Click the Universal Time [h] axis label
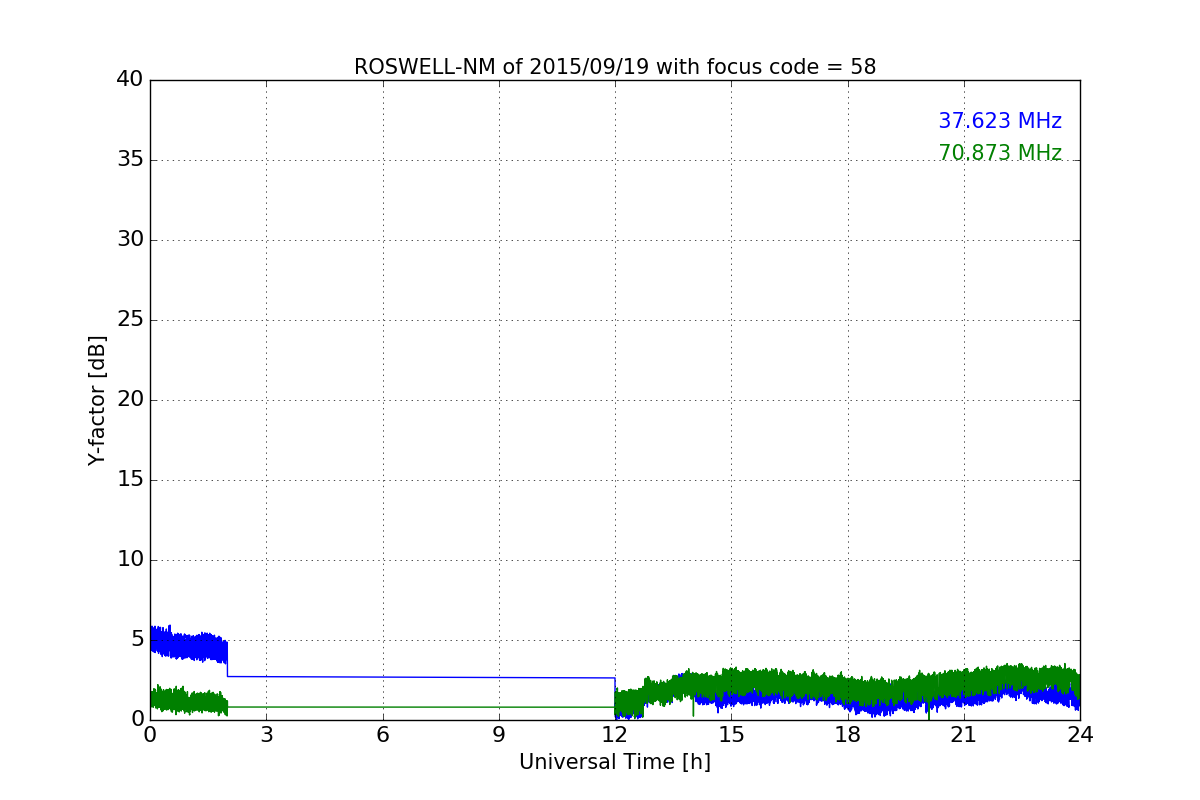This screenshot has width=1200, height=800. coord(615,762)
